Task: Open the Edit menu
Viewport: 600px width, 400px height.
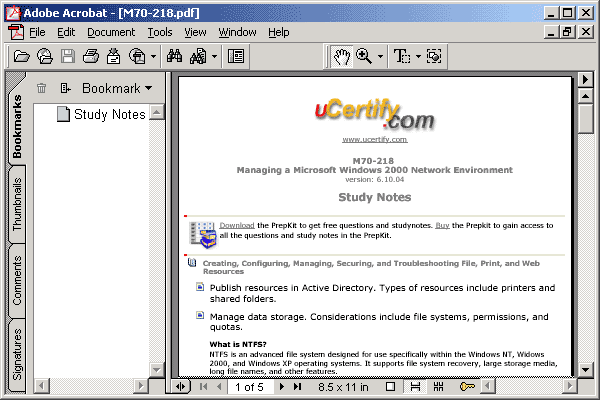Action: point(66,32)
